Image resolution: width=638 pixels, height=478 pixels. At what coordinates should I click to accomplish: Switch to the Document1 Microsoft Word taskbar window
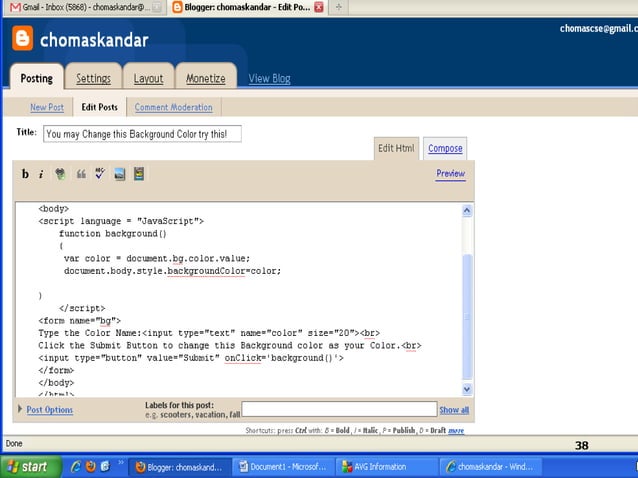(283, 467)
